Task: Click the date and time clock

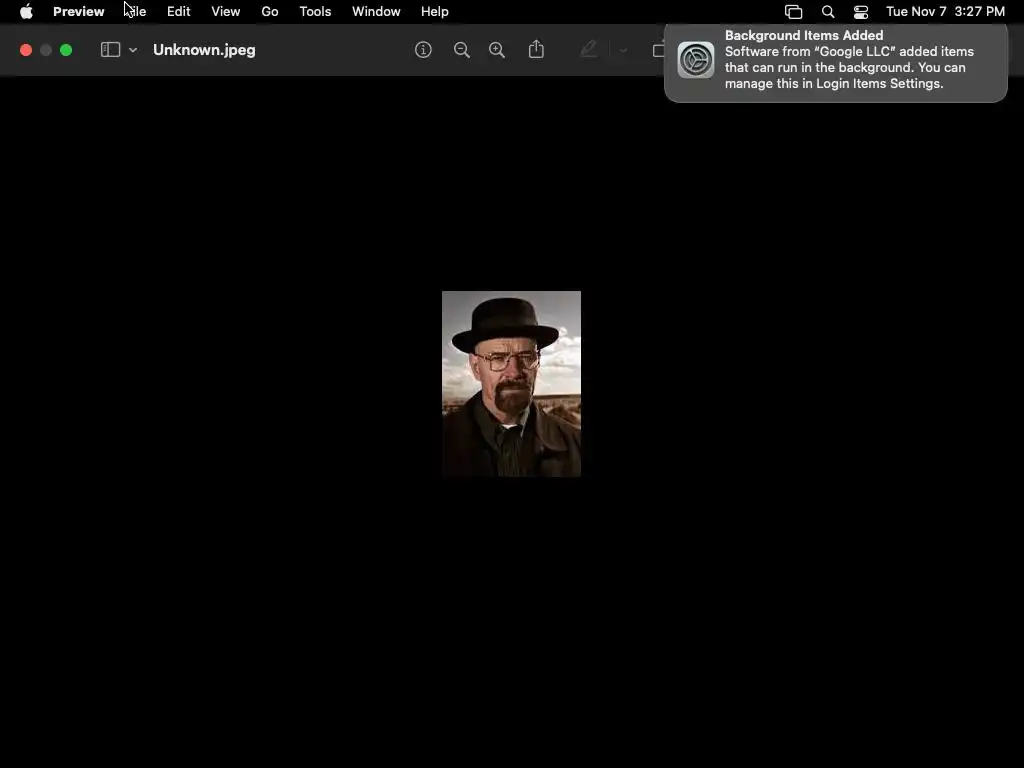Action: point(945,12)
